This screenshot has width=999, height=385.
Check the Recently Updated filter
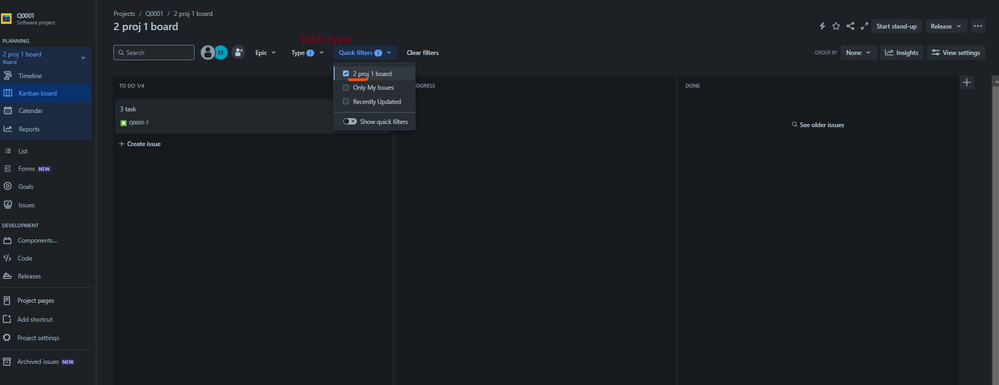coord(346,101)
